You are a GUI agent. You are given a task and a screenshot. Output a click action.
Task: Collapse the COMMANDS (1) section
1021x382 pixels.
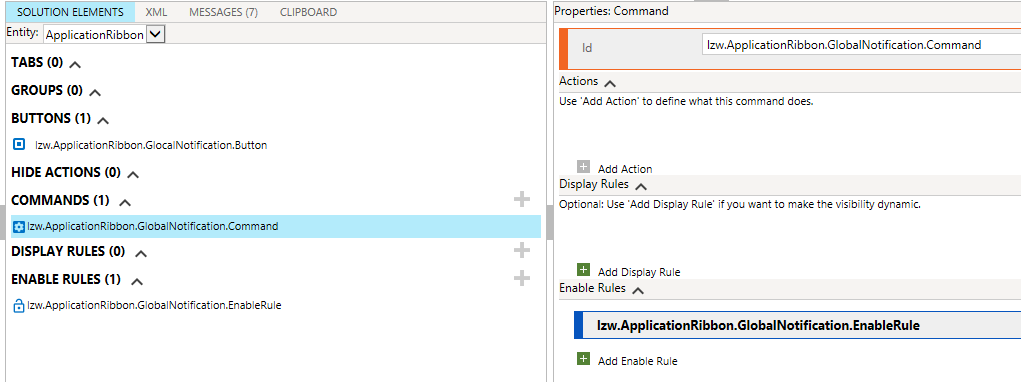125,202
